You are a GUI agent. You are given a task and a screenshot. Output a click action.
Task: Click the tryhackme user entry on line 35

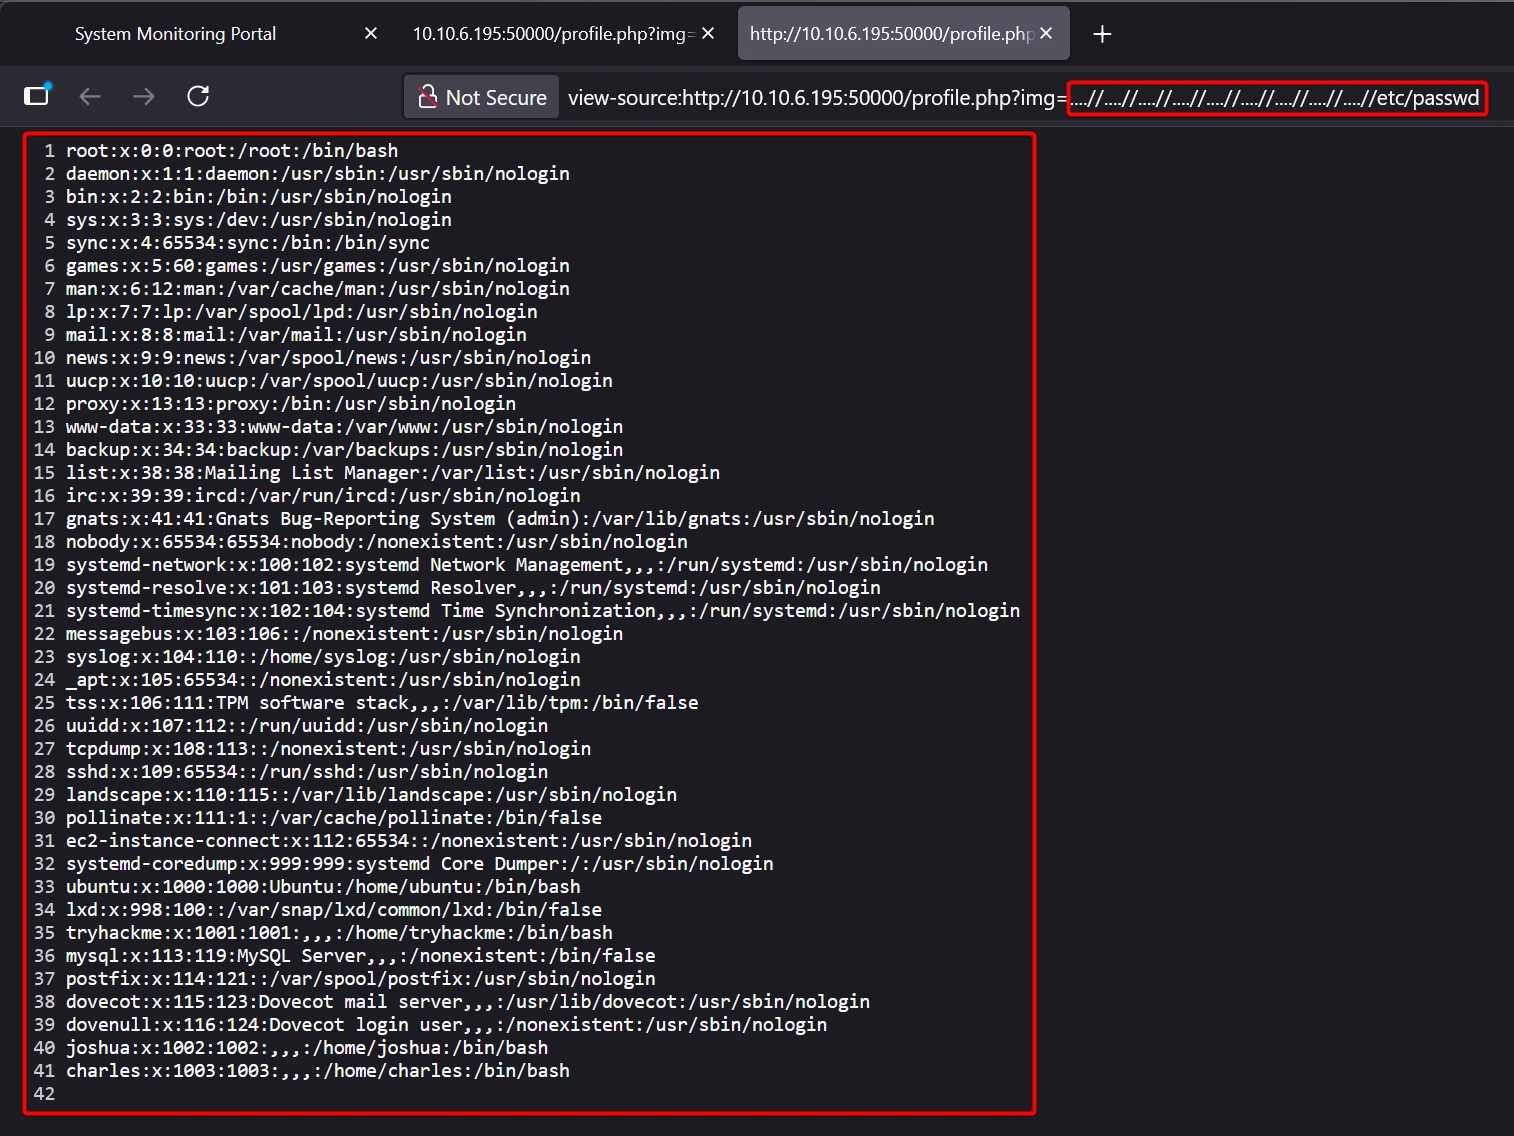(339, 933)
